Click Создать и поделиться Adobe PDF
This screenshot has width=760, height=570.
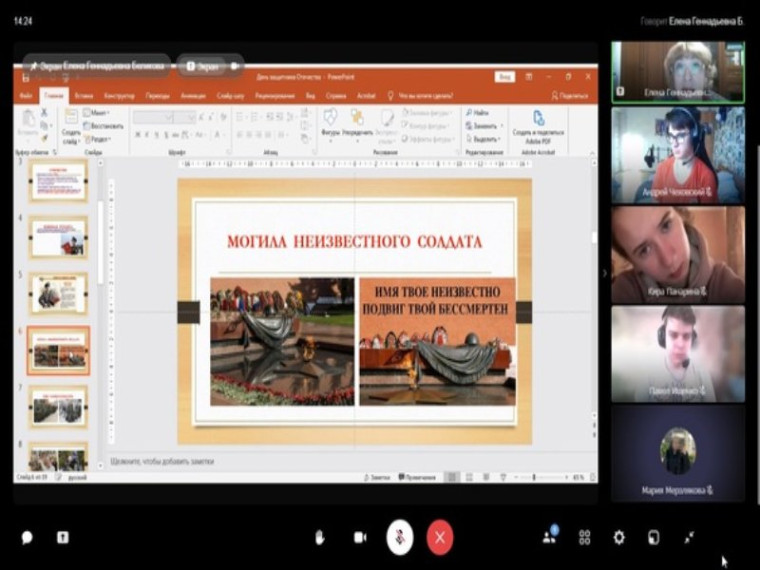pyautogui.click(x=538, y=127)
